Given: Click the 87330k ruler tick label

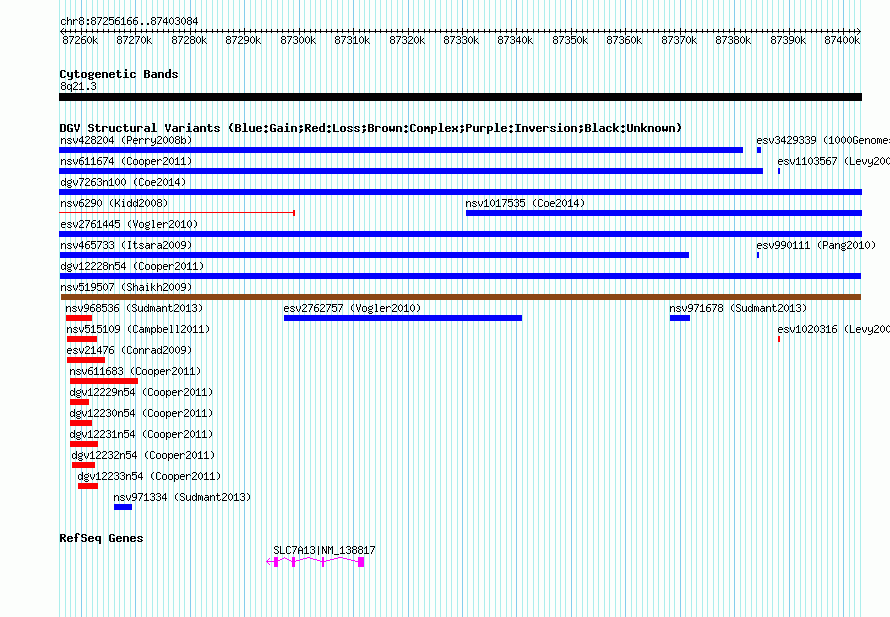Looking at the screenshot, I should coord(461,40).
